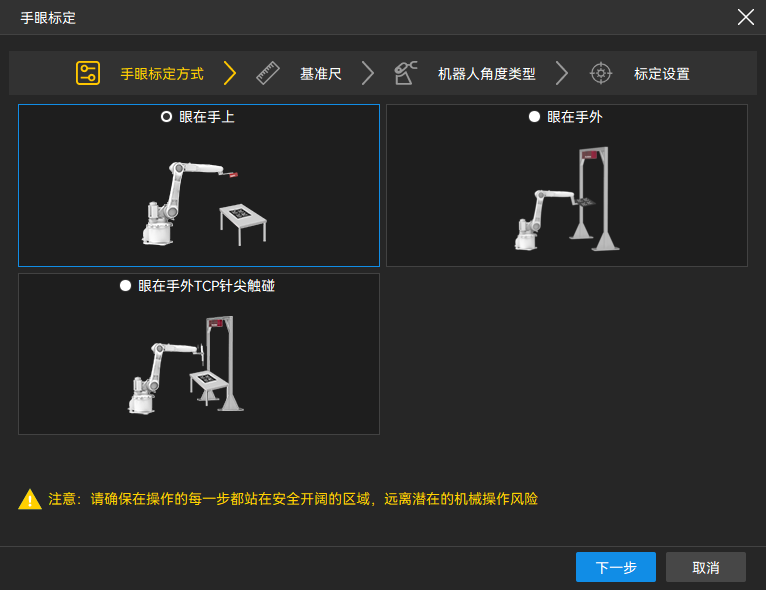Screen dimensions: 766x590
Task: Open the 标定设置 step tab
Action: pos(661,74)
